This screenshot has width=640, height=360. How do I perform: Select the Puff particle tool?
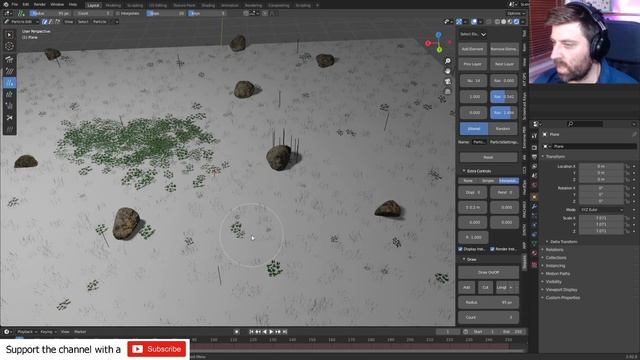coord(9,106)
